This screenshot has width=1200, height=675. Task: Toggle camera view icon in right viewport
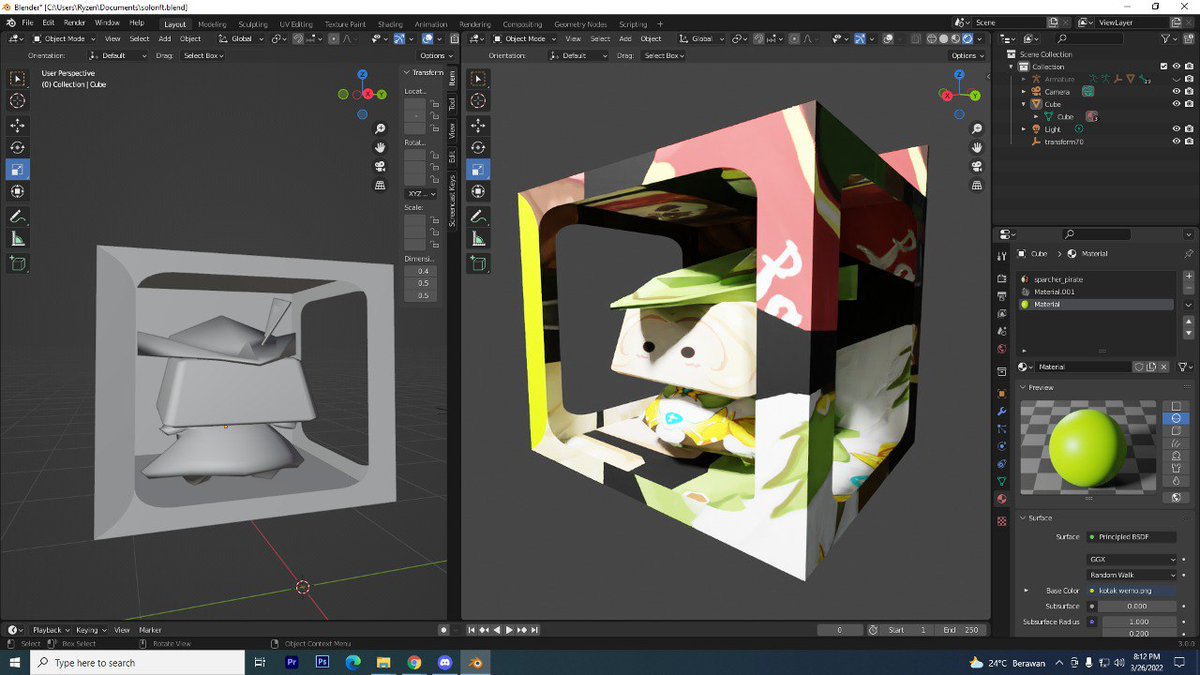pyautogui.click(x=976, y=166)
